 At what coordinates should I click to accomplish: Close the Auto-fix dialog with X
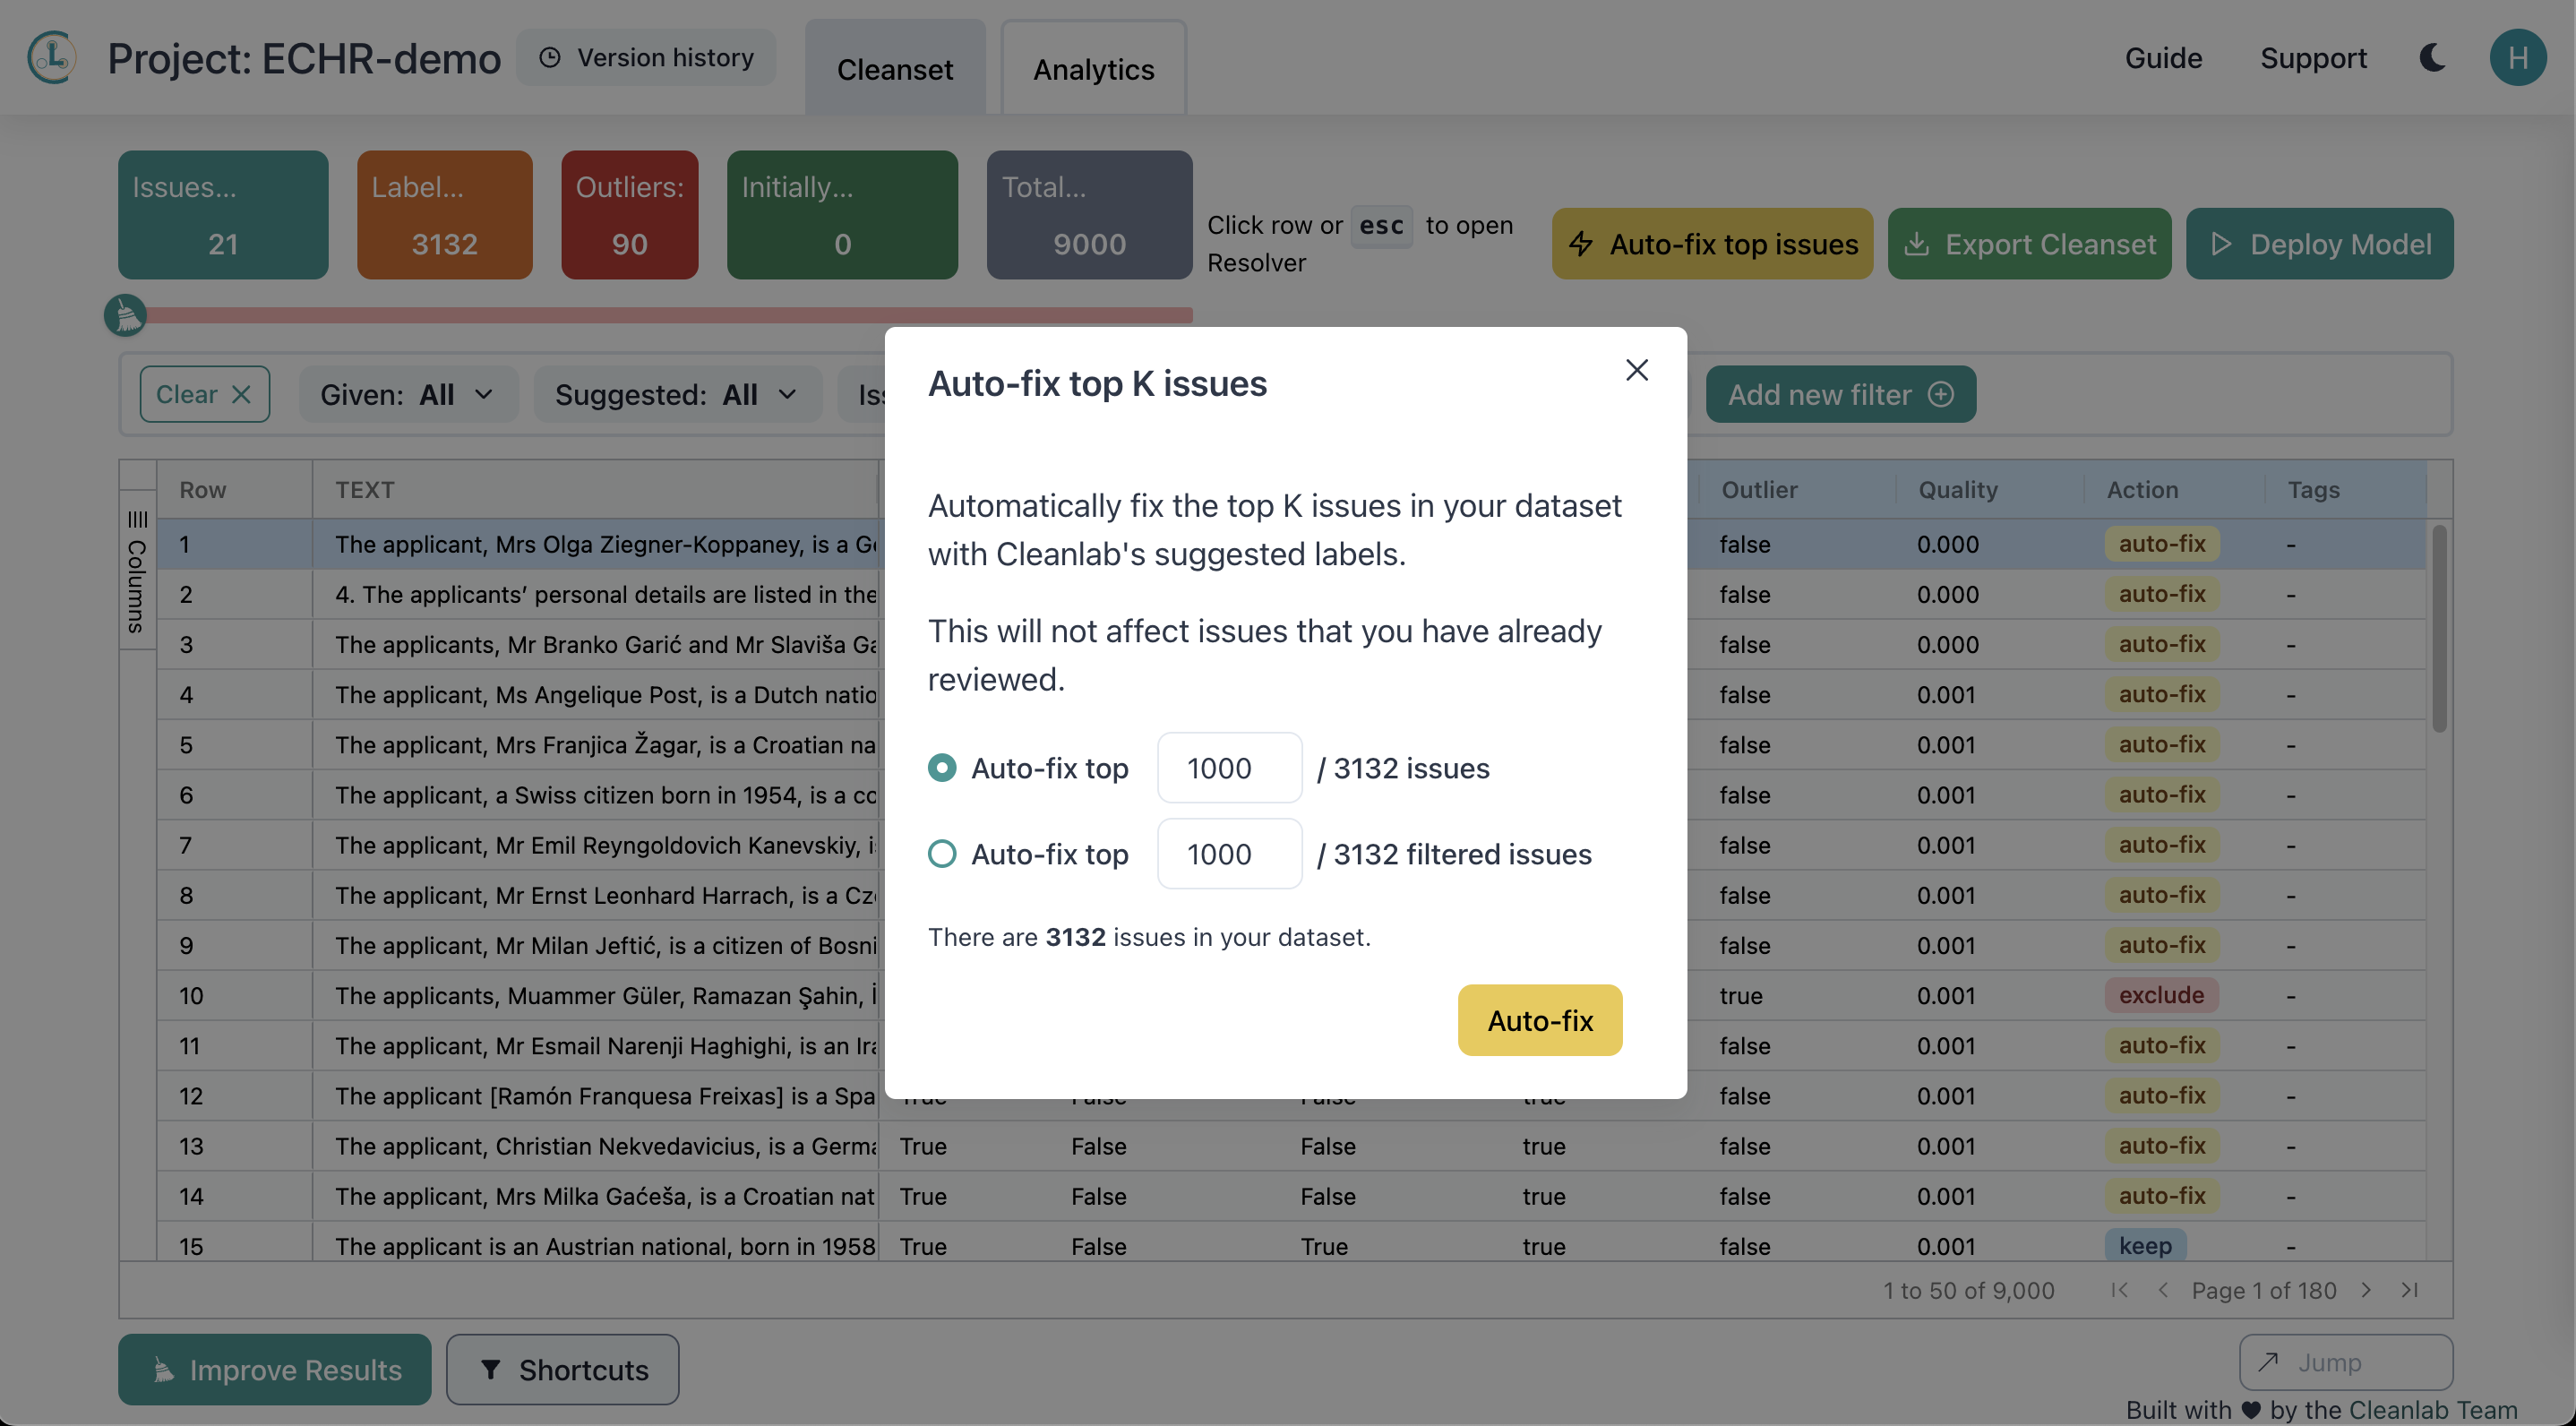pyautogui.click(x=1636, y=370)
